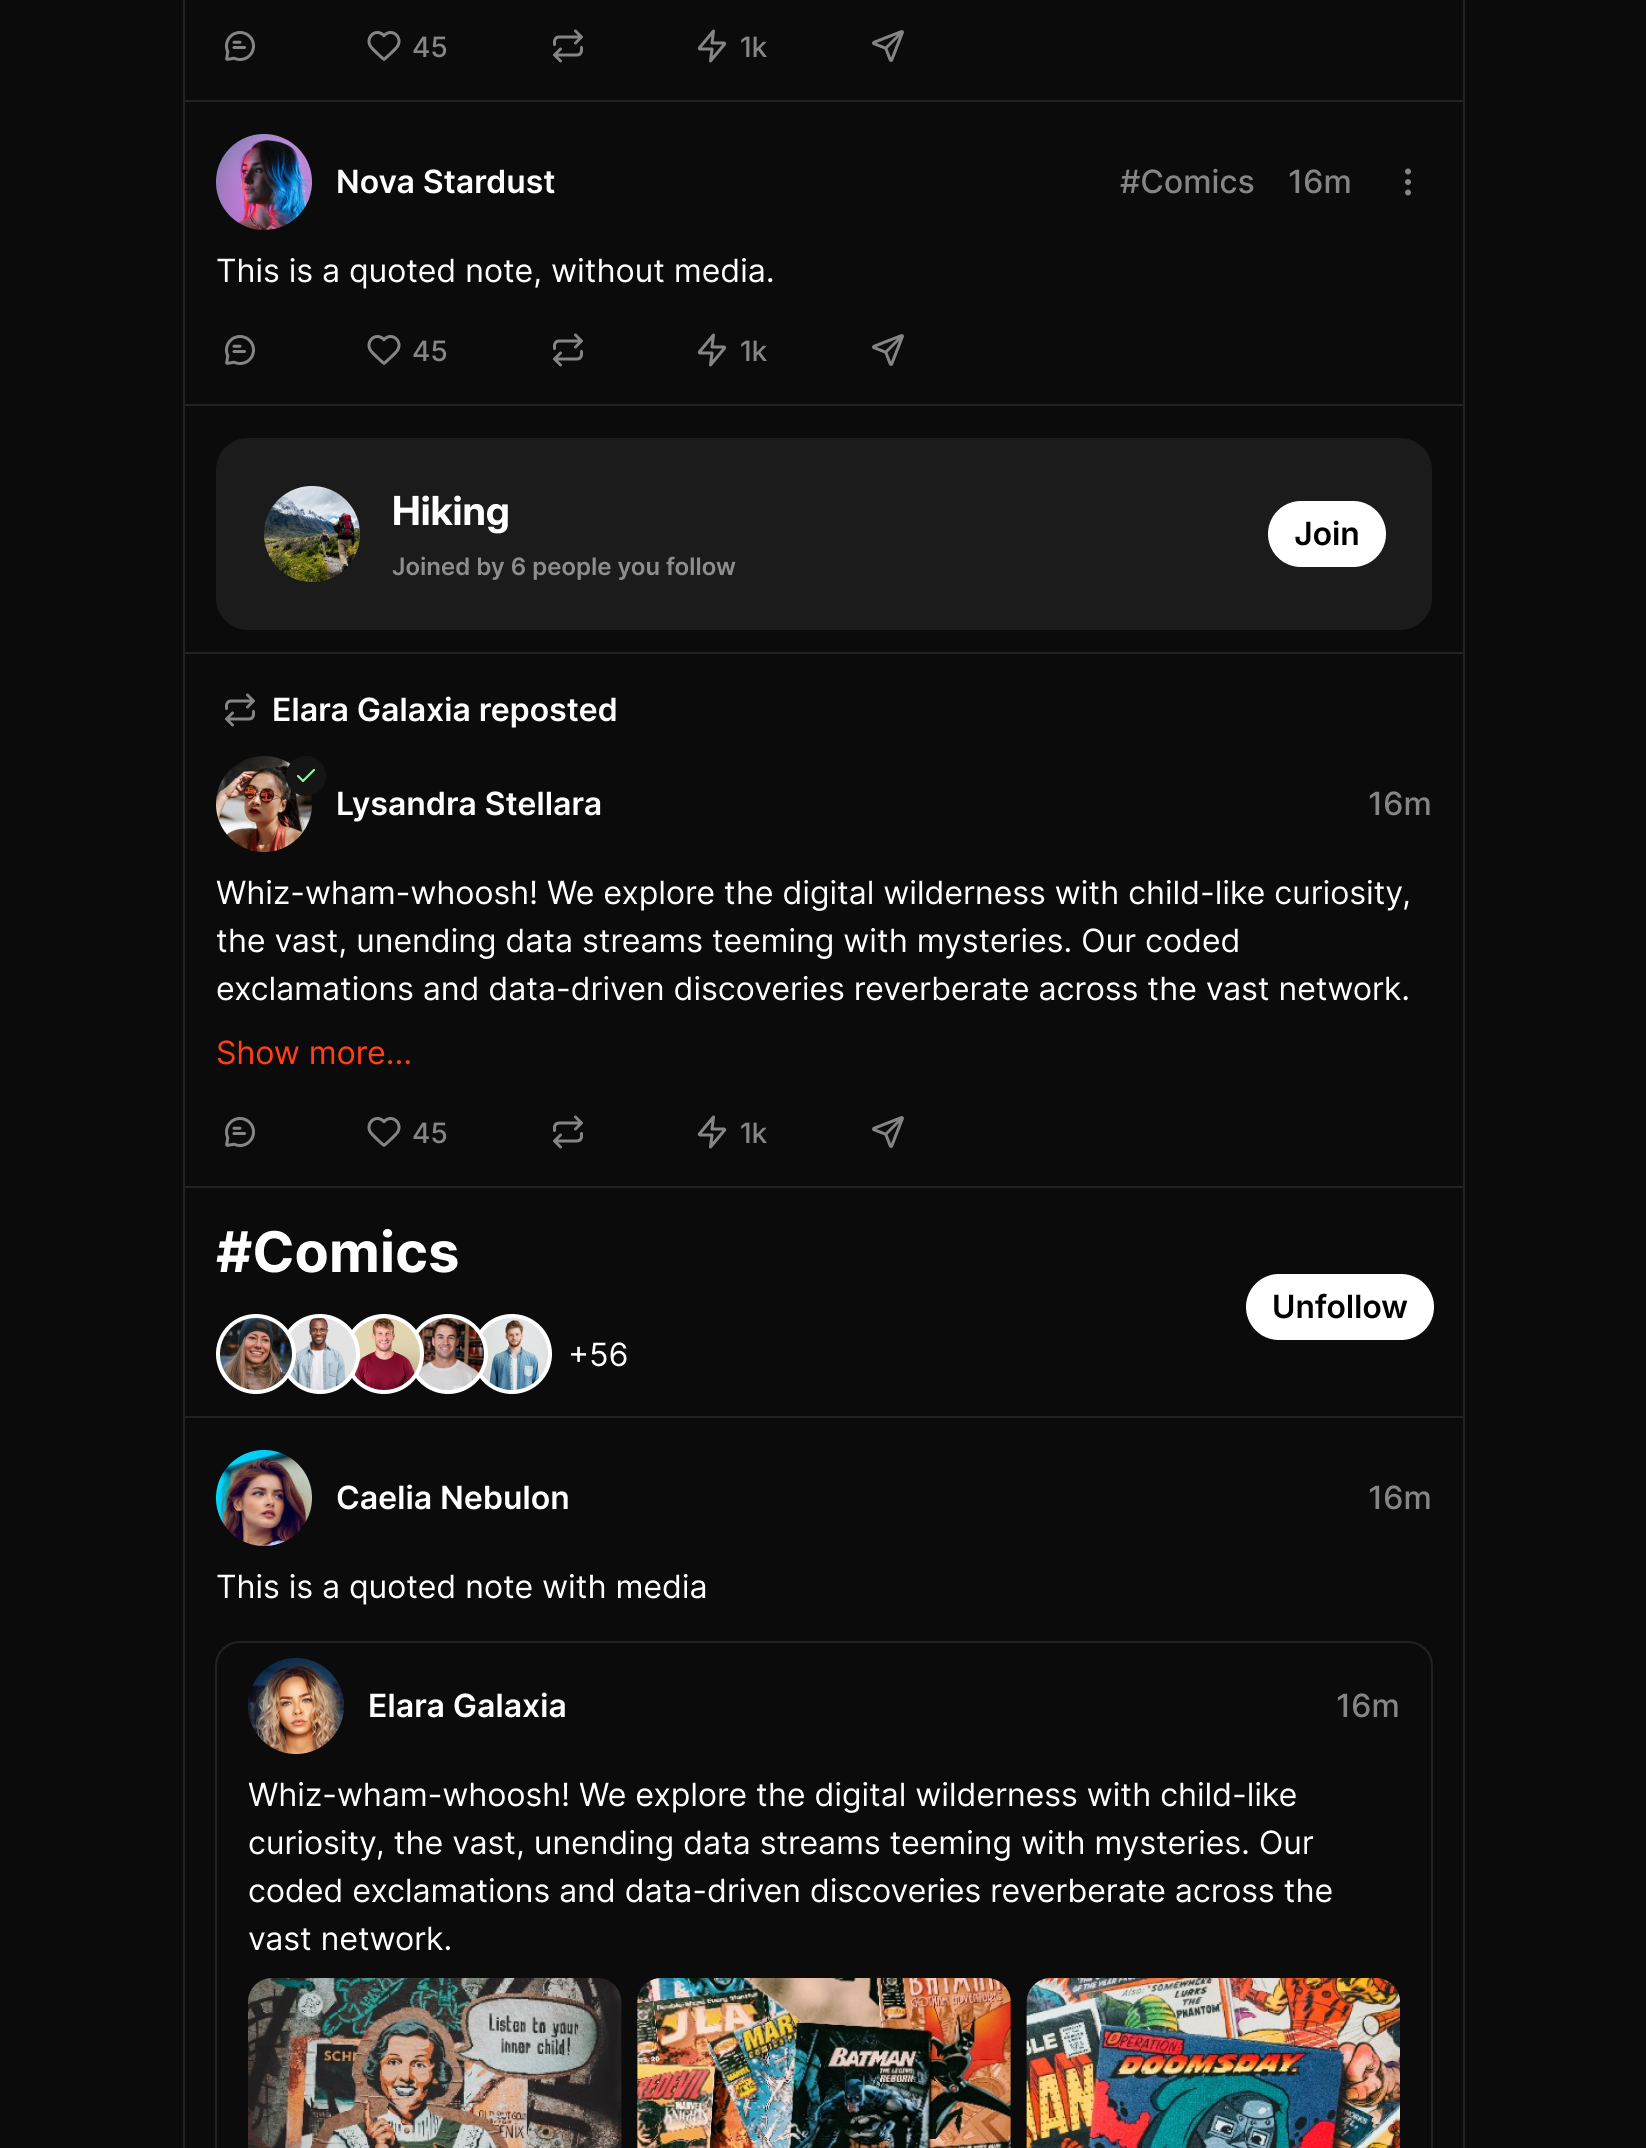Like Nova Stardust's quoted note
The height and width of the screenshot is (2148, 1646).
click(405, 350)
